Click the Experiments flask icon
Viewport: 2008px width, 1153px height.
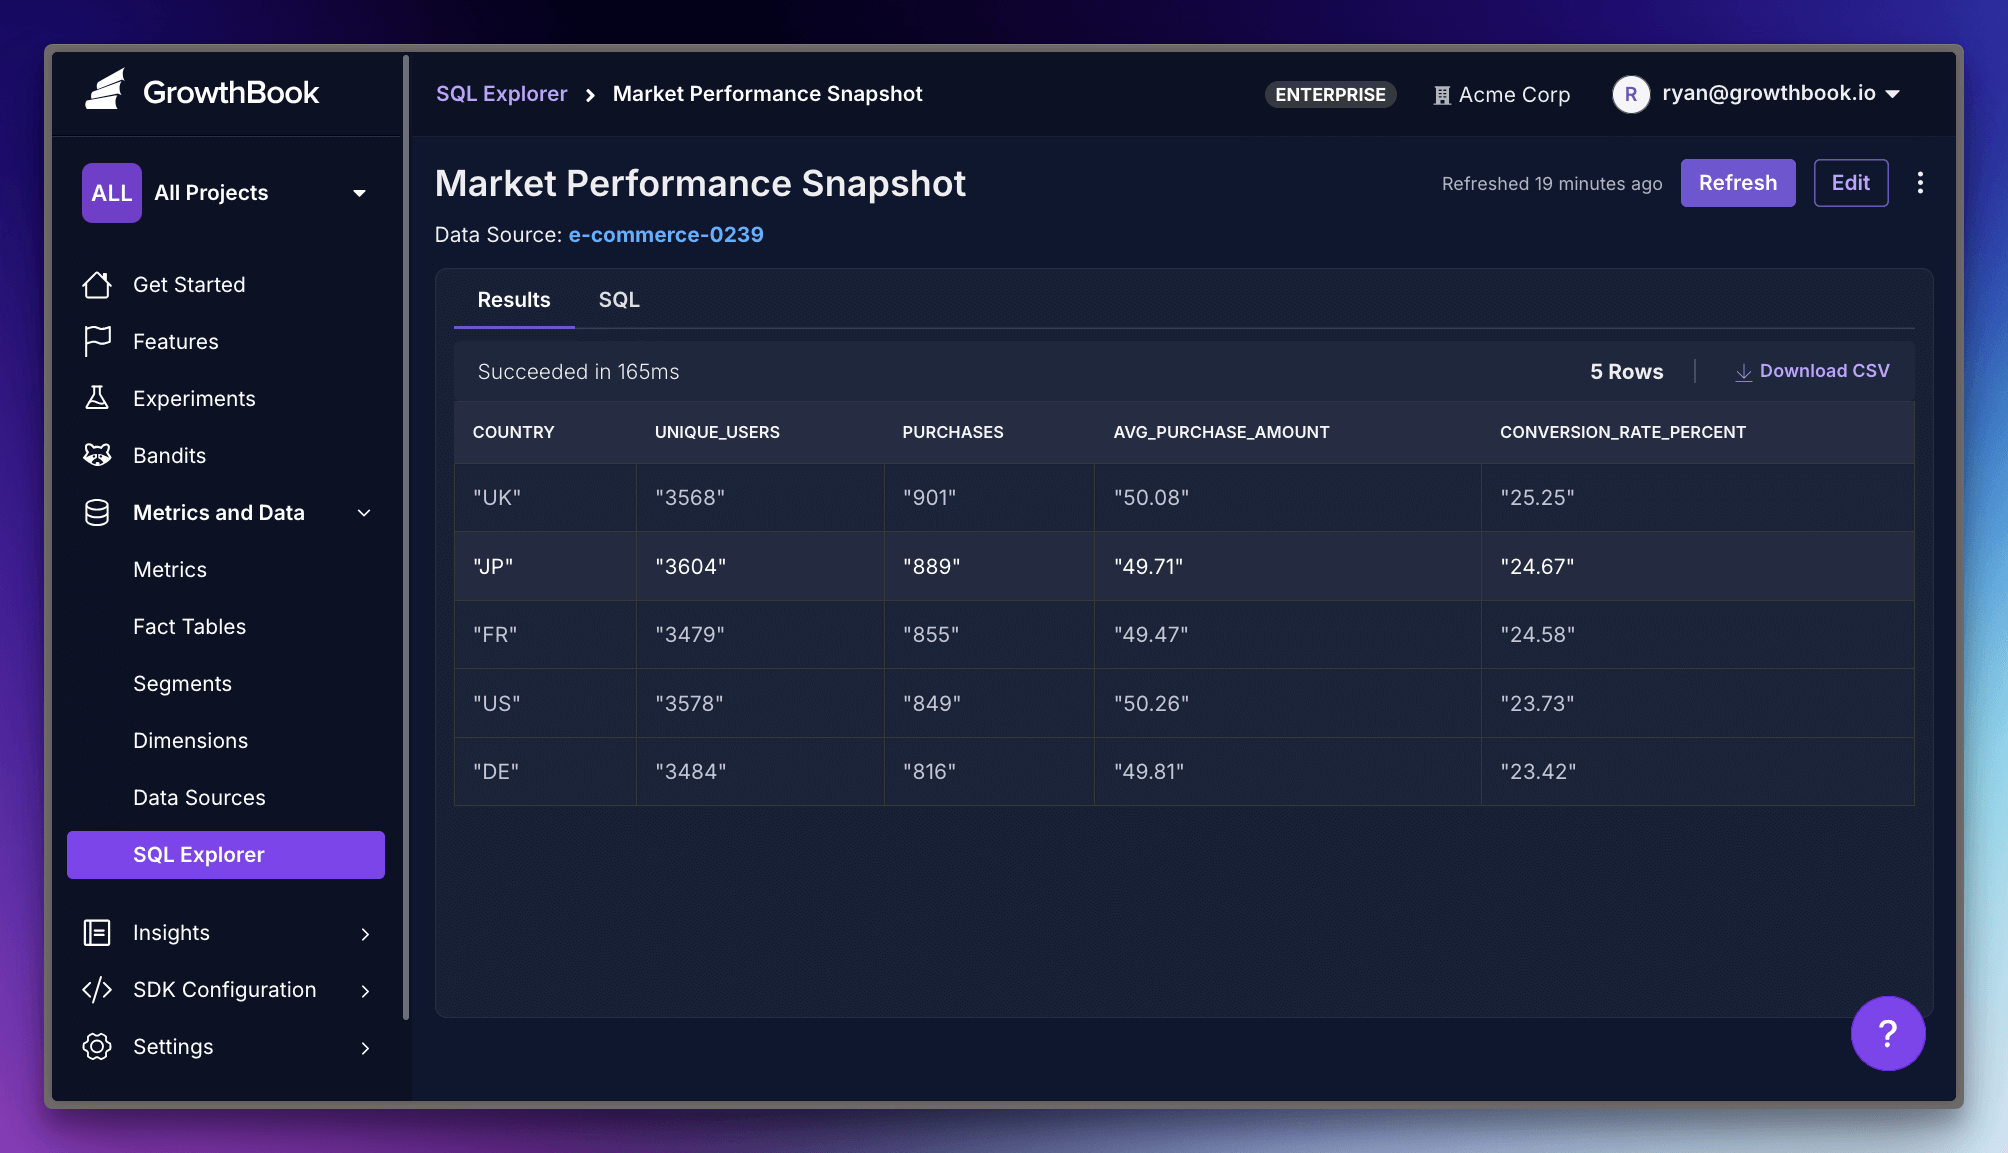pyautogui.click(x=97, y=398)
